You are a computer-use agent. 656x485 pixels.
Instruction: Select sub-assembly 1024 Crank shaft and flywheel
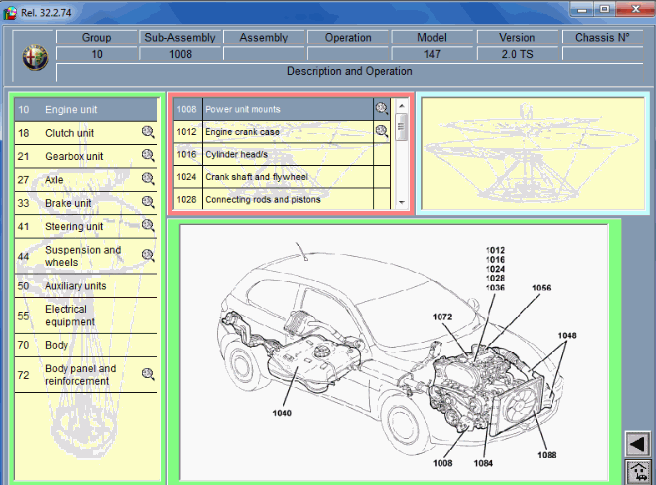point(282,177)
